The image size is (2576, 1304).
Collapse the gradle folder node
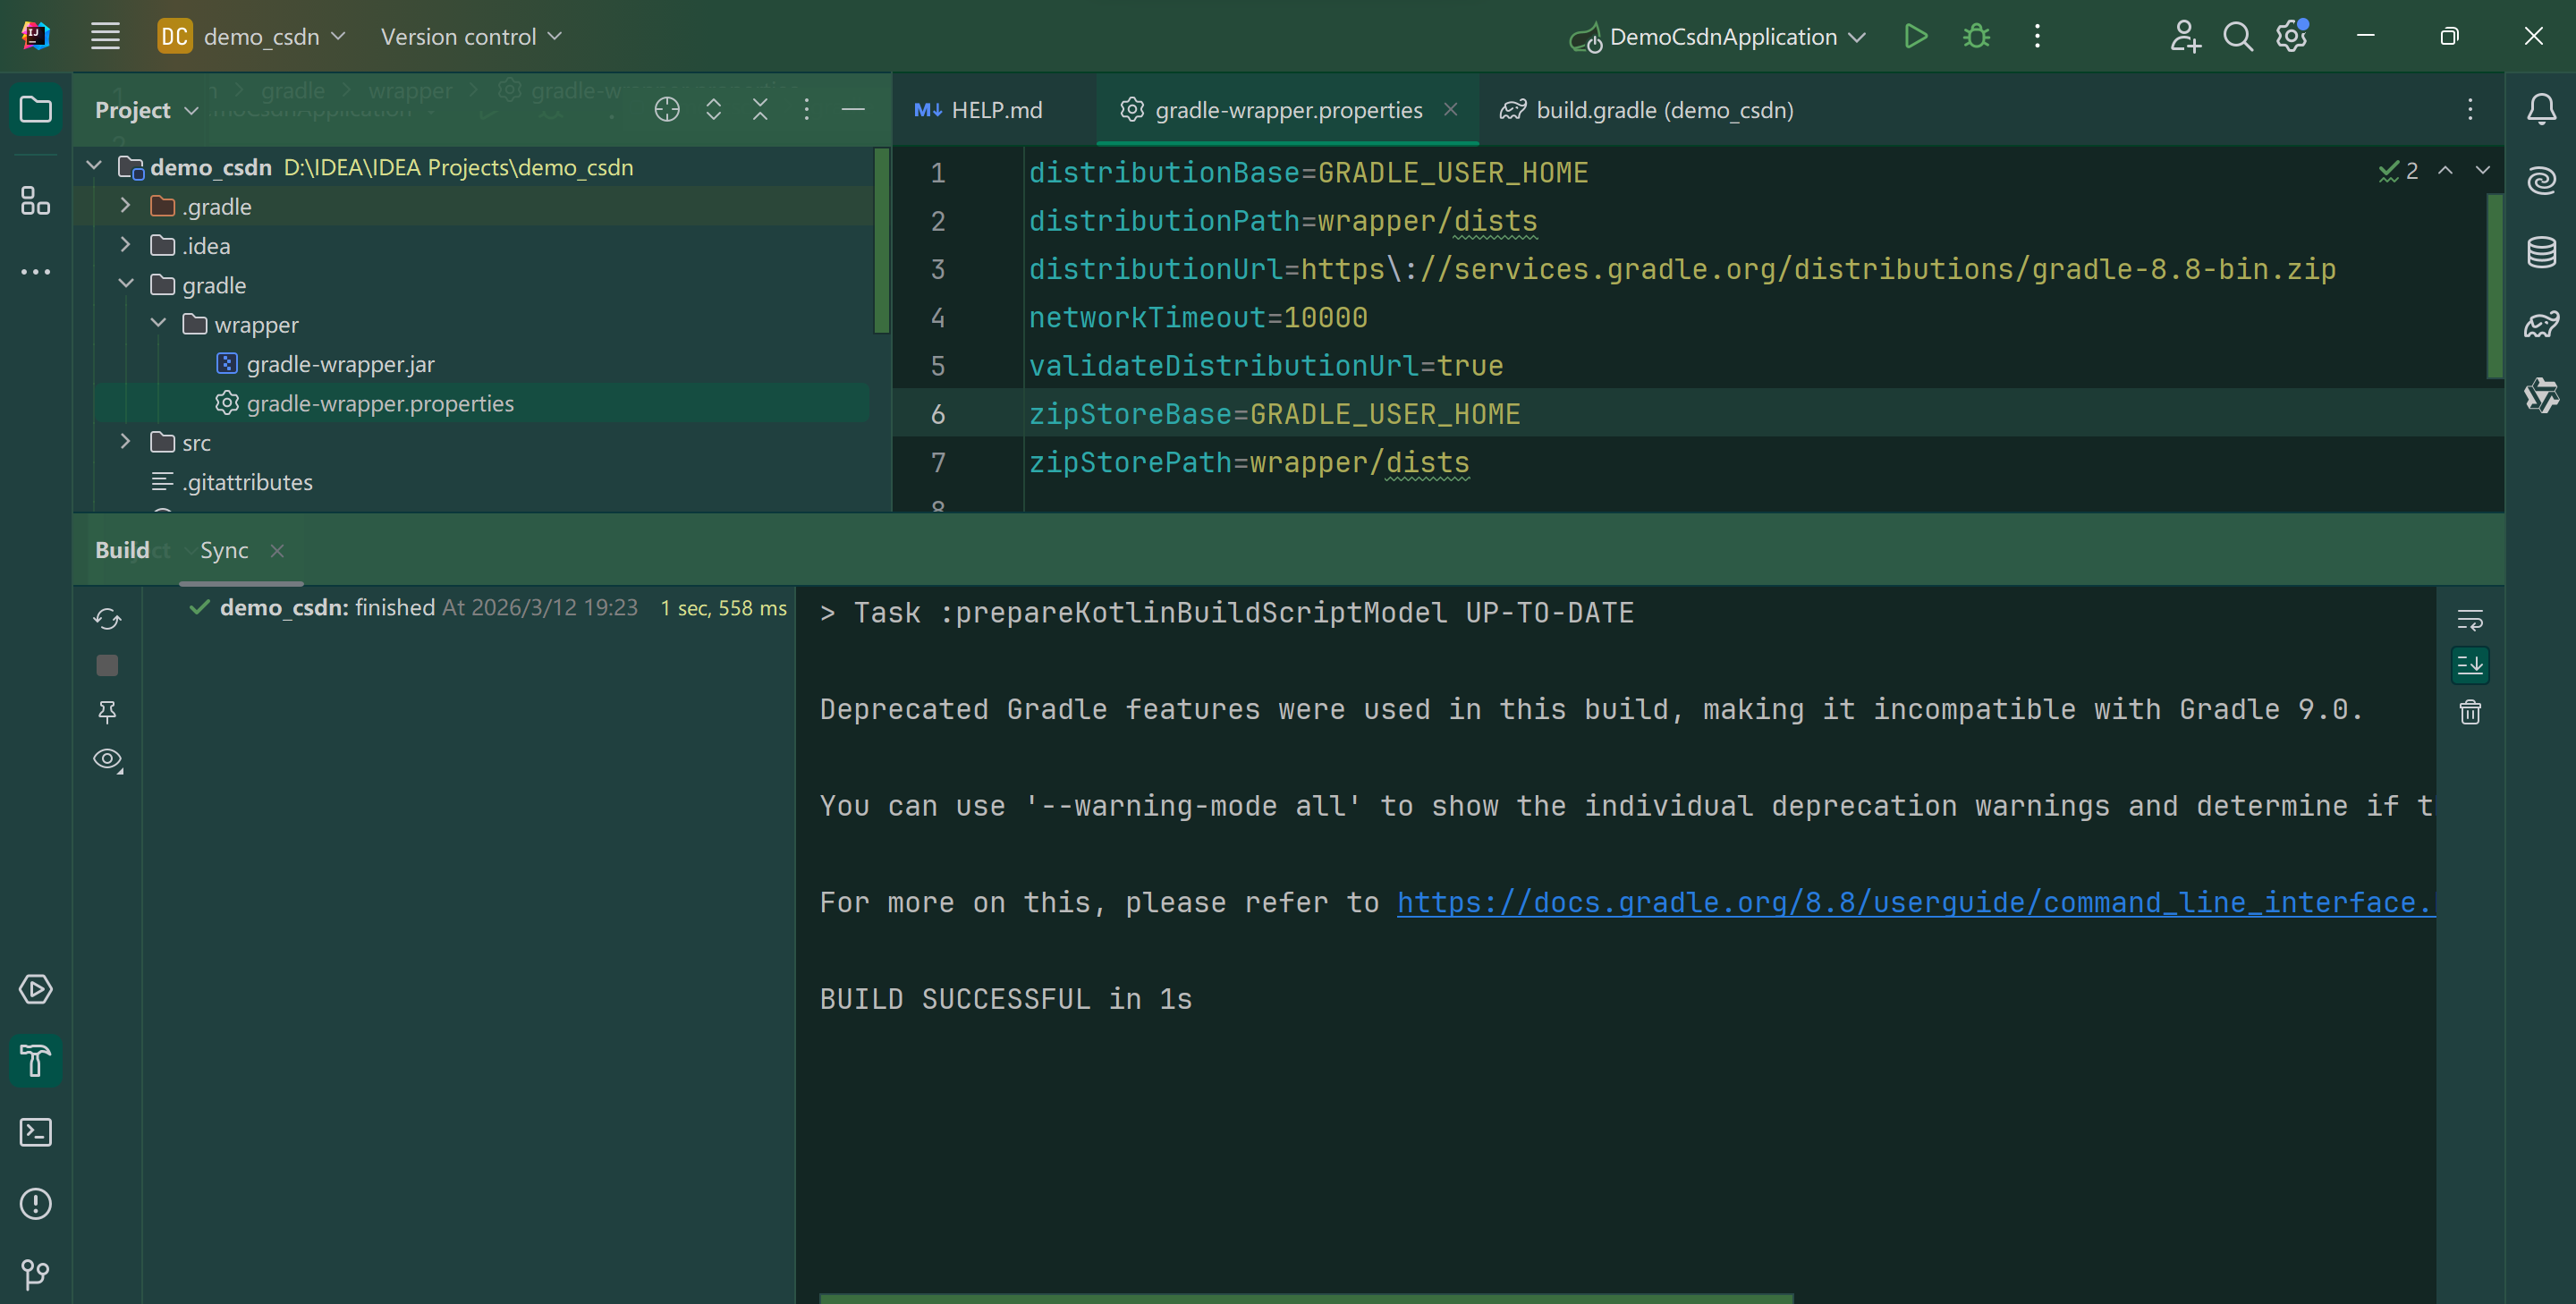coord(125,284)
